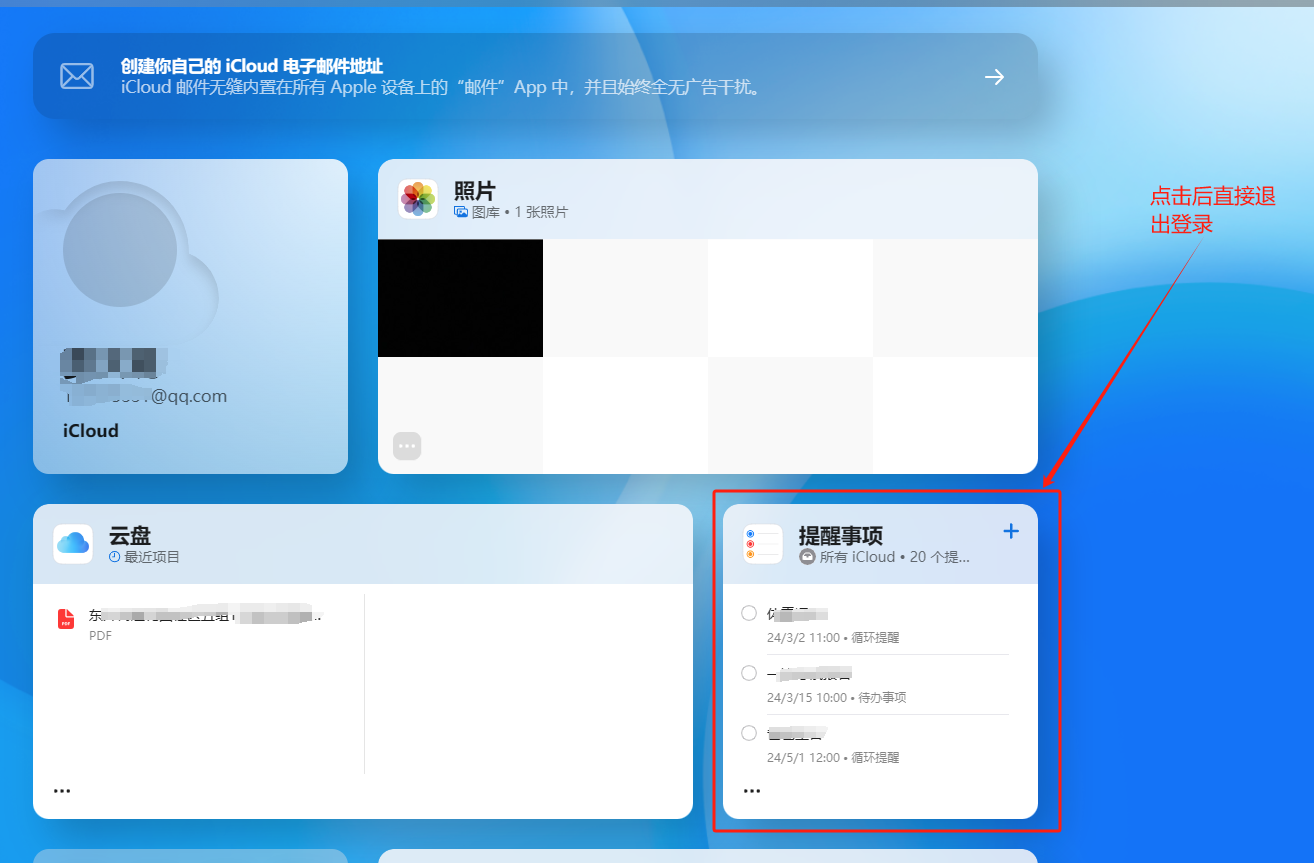Viewport: 1314px width, 863px height.
Task: Click the email address ending in @qq.com
Action: click(x=146, y=396)
